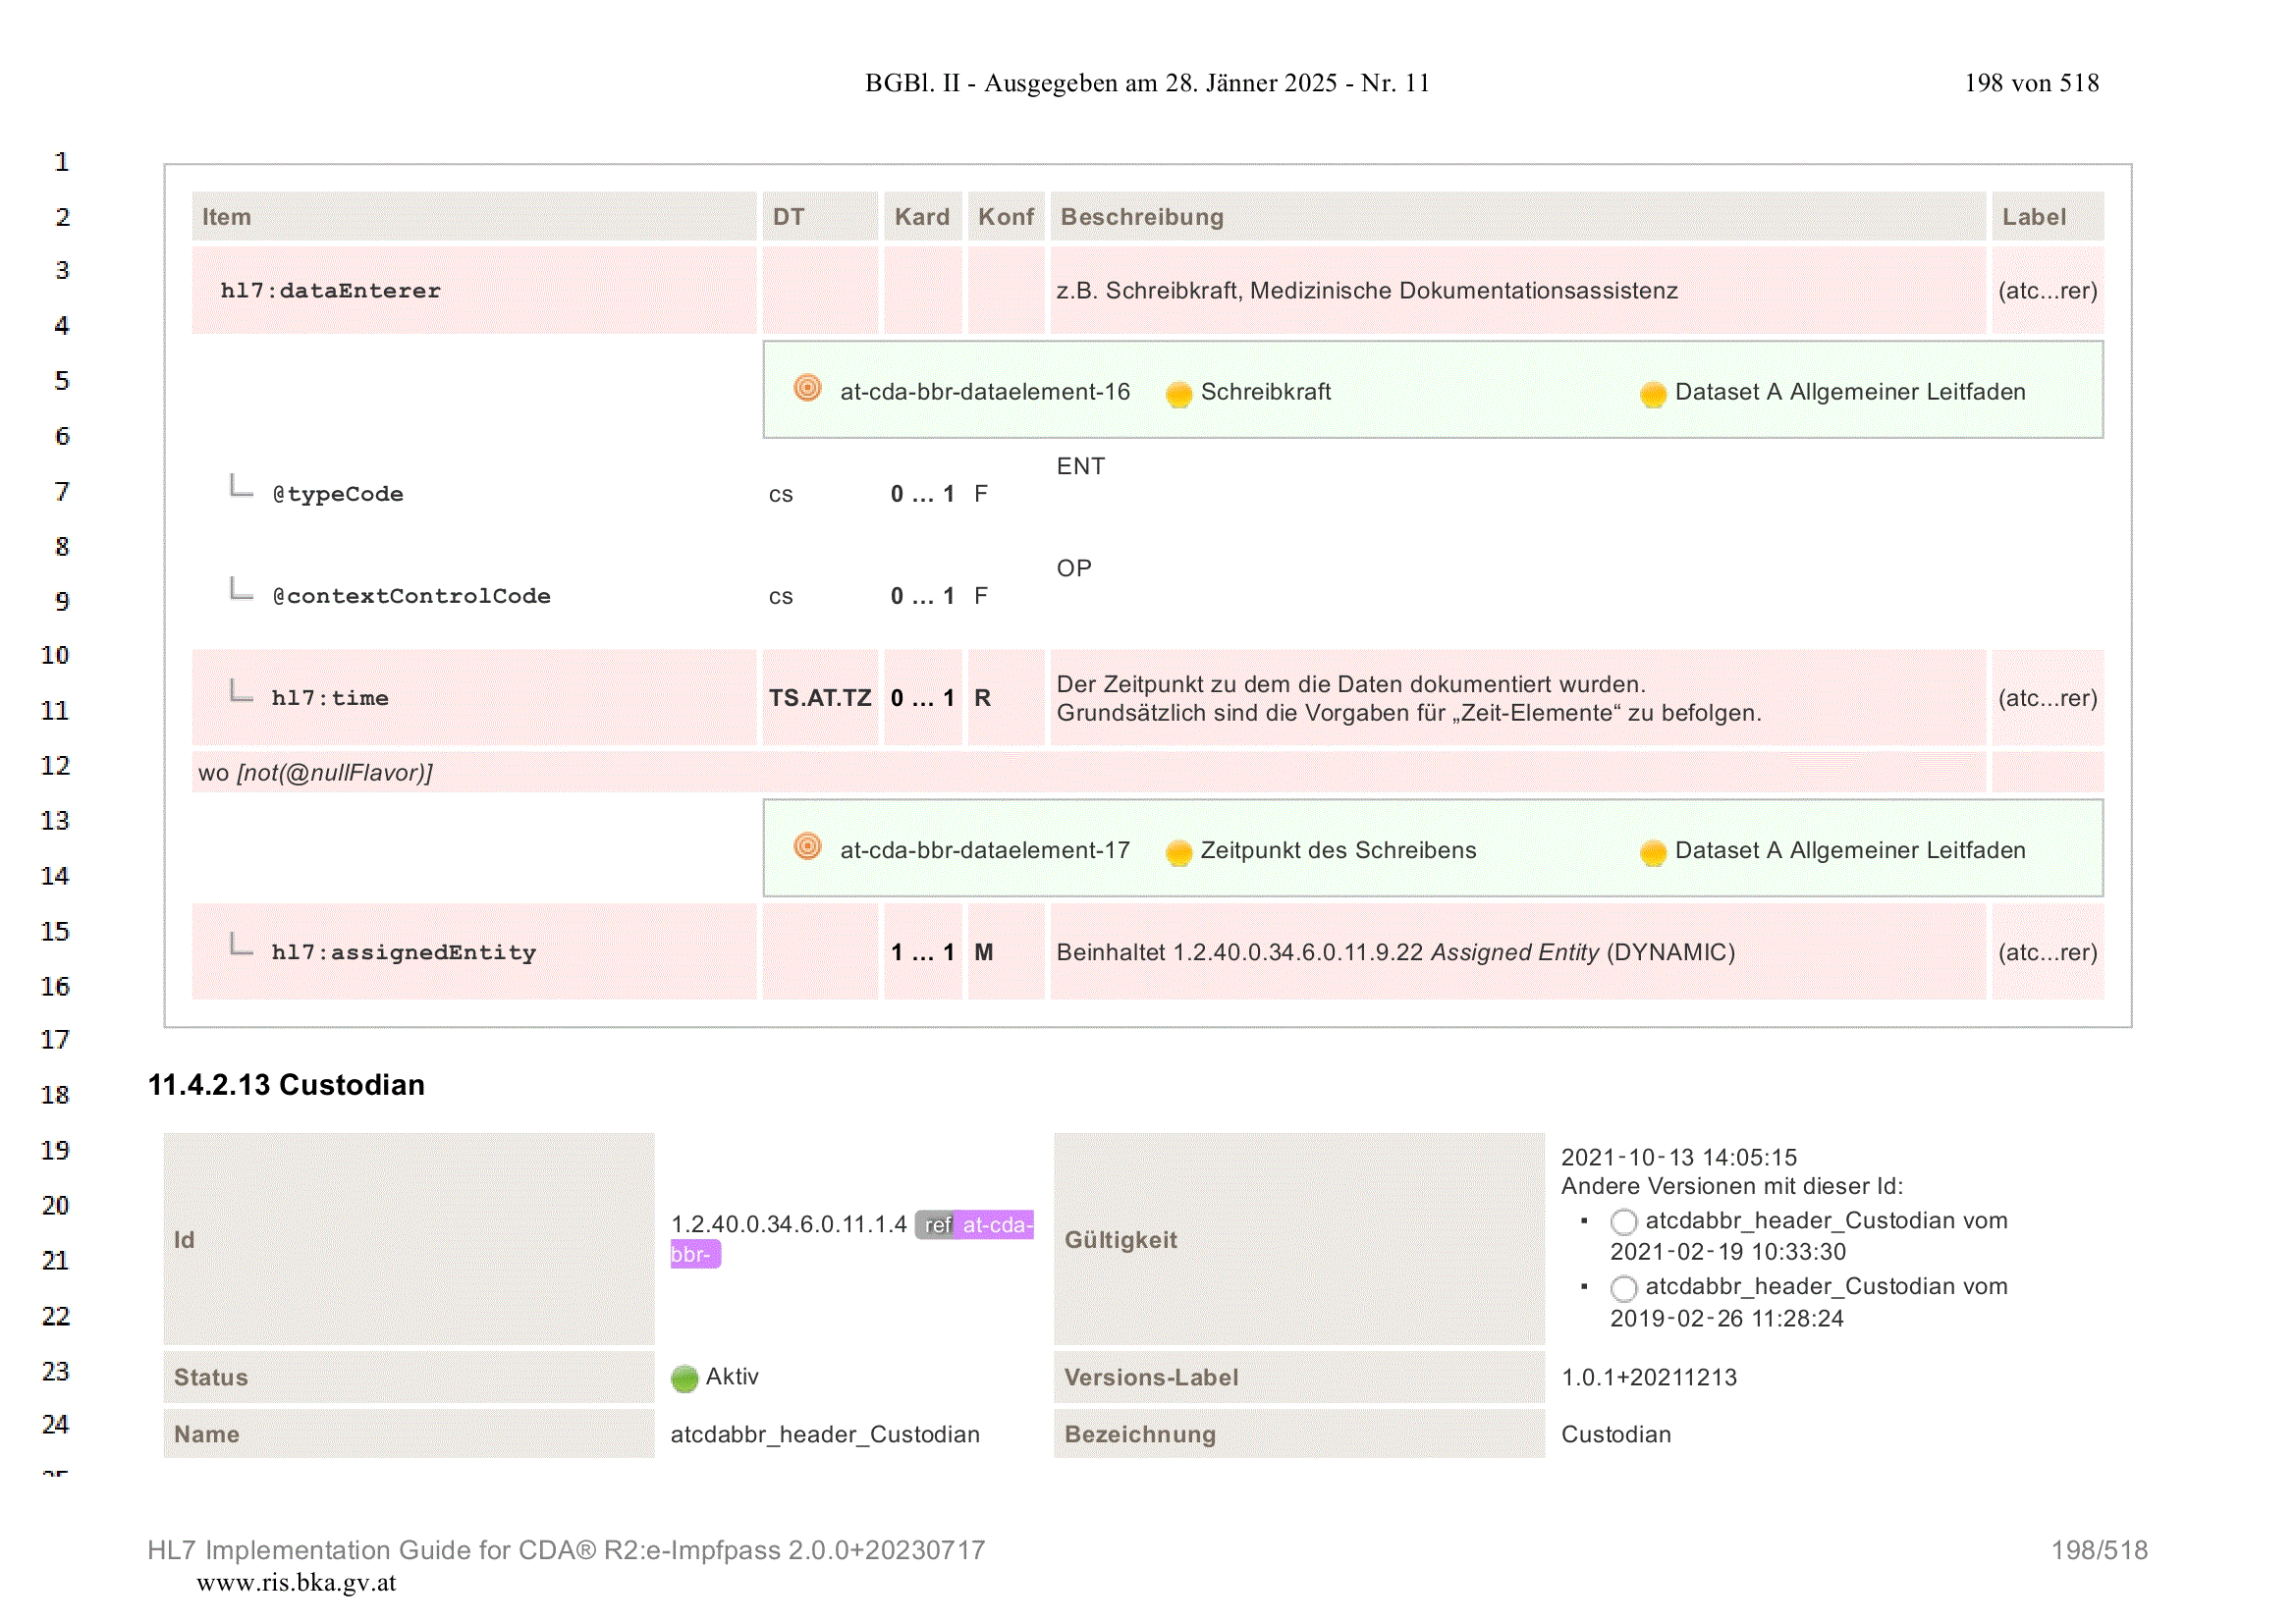Click the target icon beside at-cda-bbr-dataelement-16
The image size is (2296, 1623).
pyautogui.click(x=807, y=388)
